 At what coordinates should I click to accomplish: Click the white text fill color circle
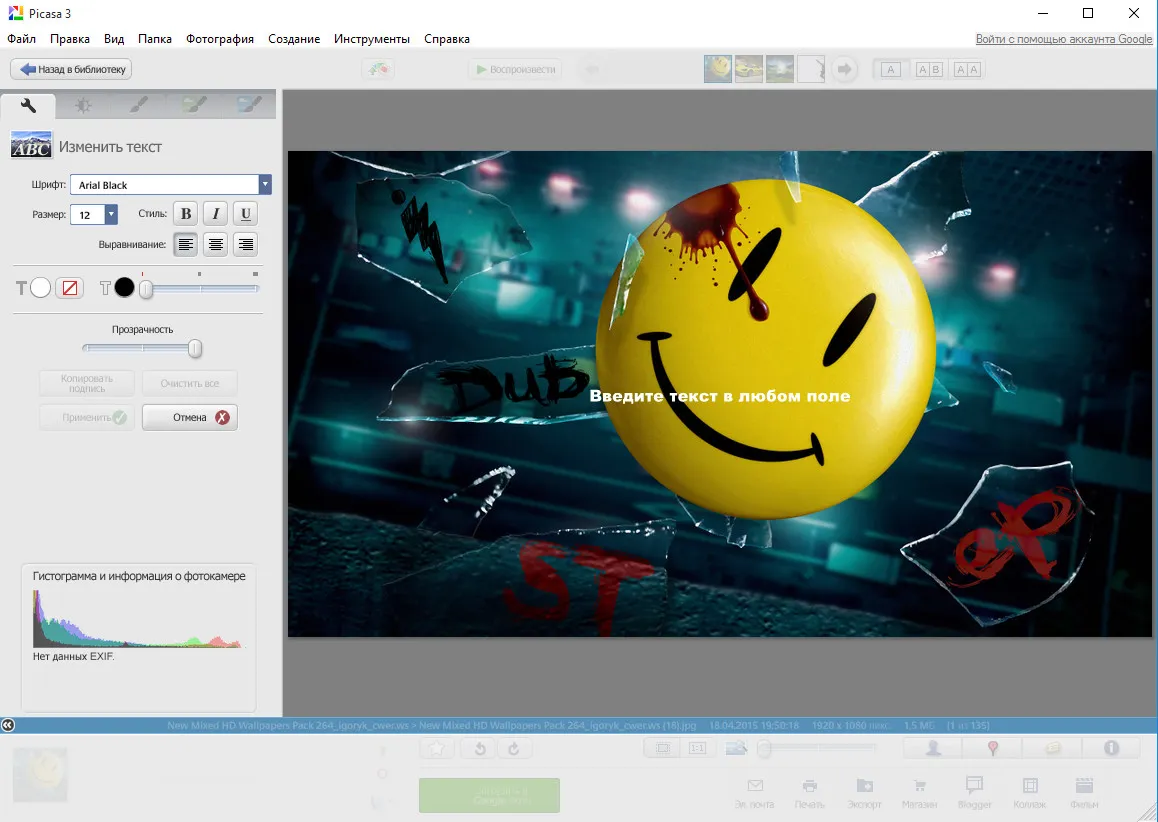pyautogui.click(x=41, y=288)
